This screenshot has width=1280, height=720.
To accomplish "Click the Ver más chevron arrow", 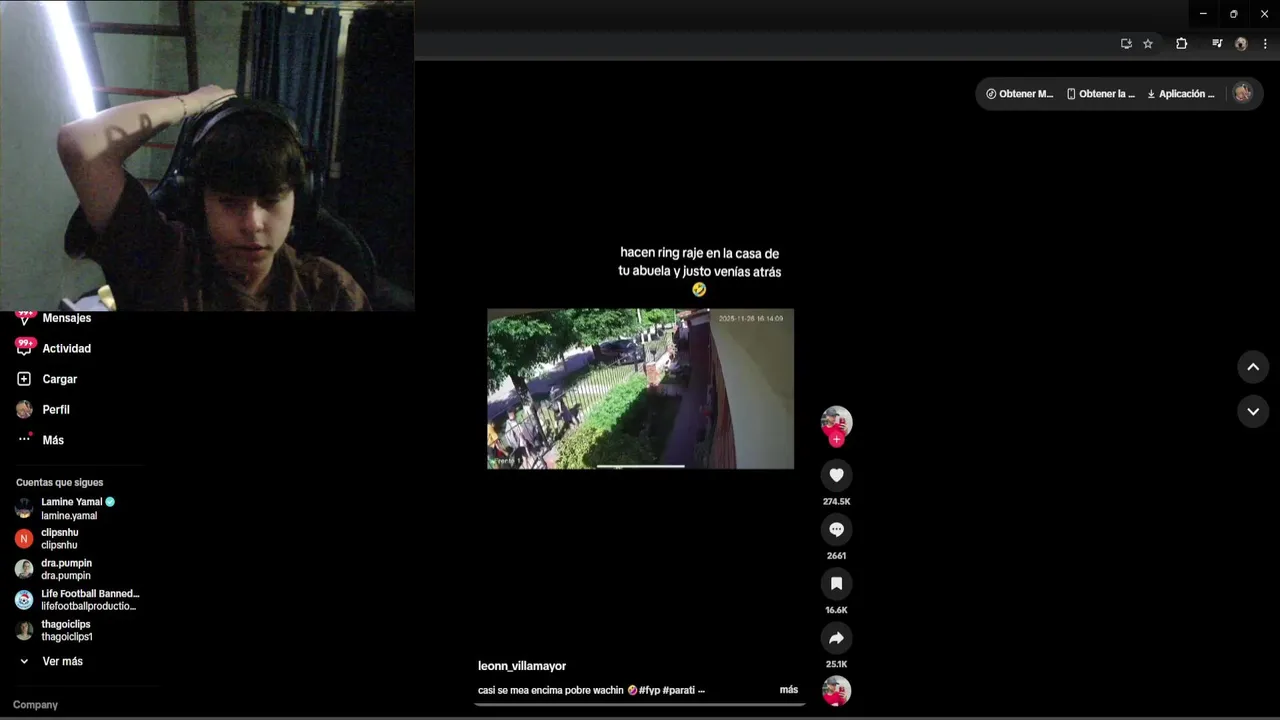I will pos(24,661).
